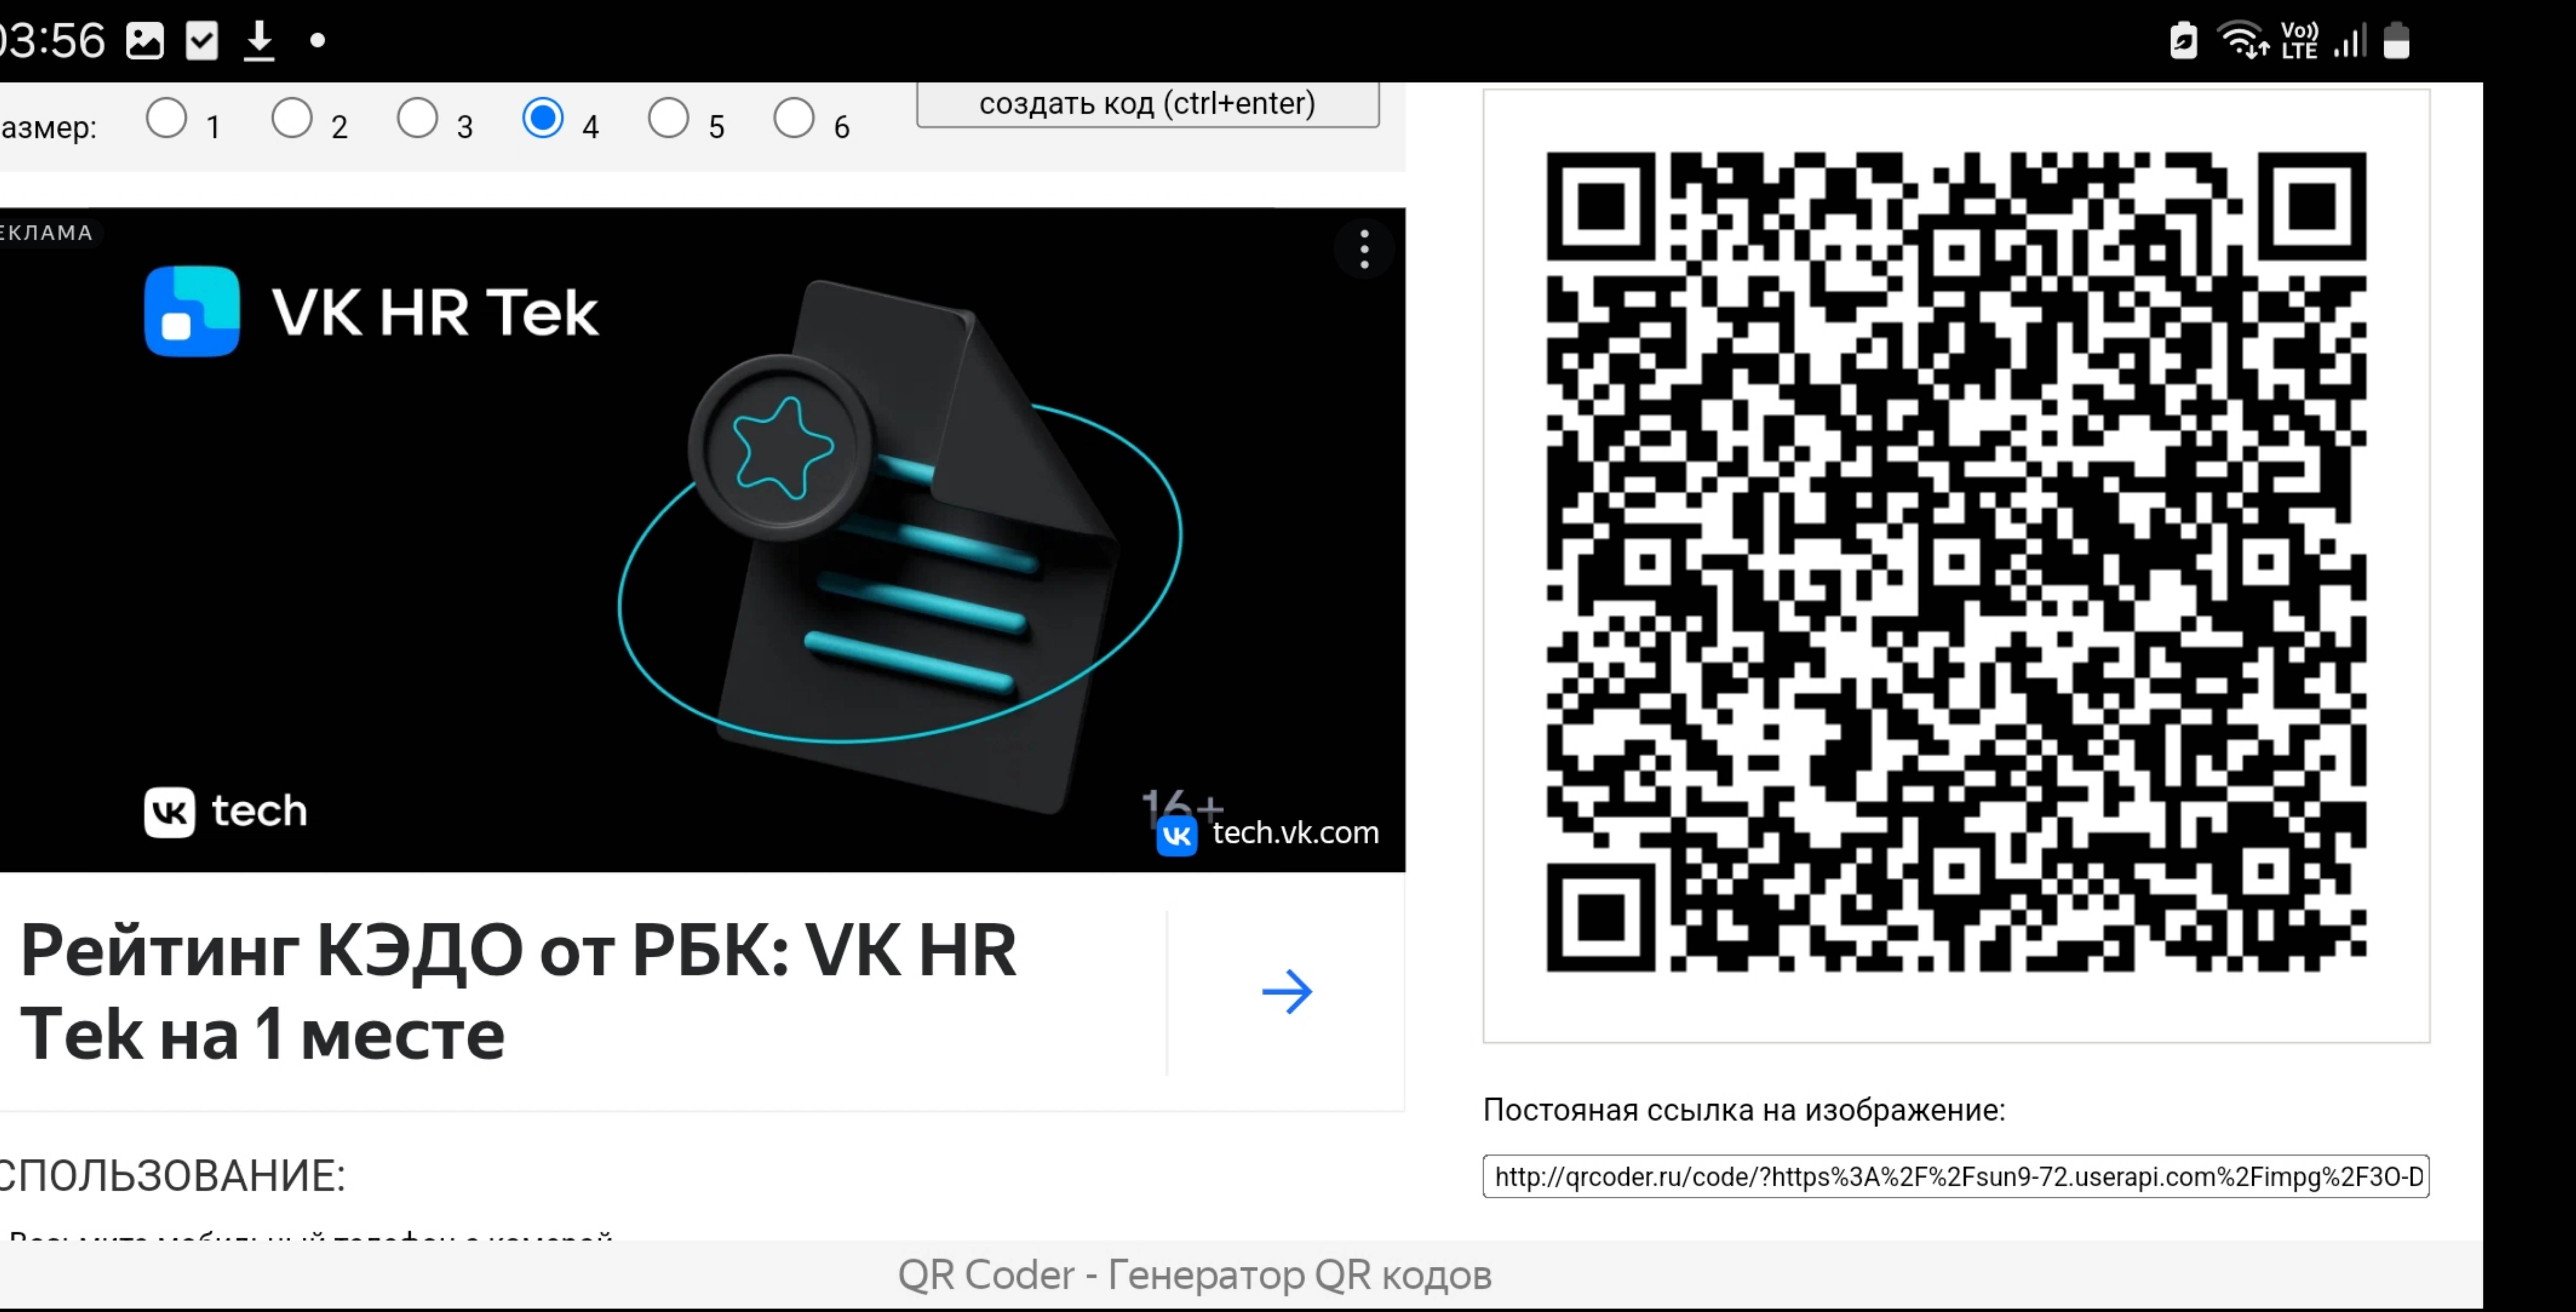The width and height of the screenshot is (2576, 1312).
Task: Open the tech.vk.com link in ad
Action: click(1295, 833)
